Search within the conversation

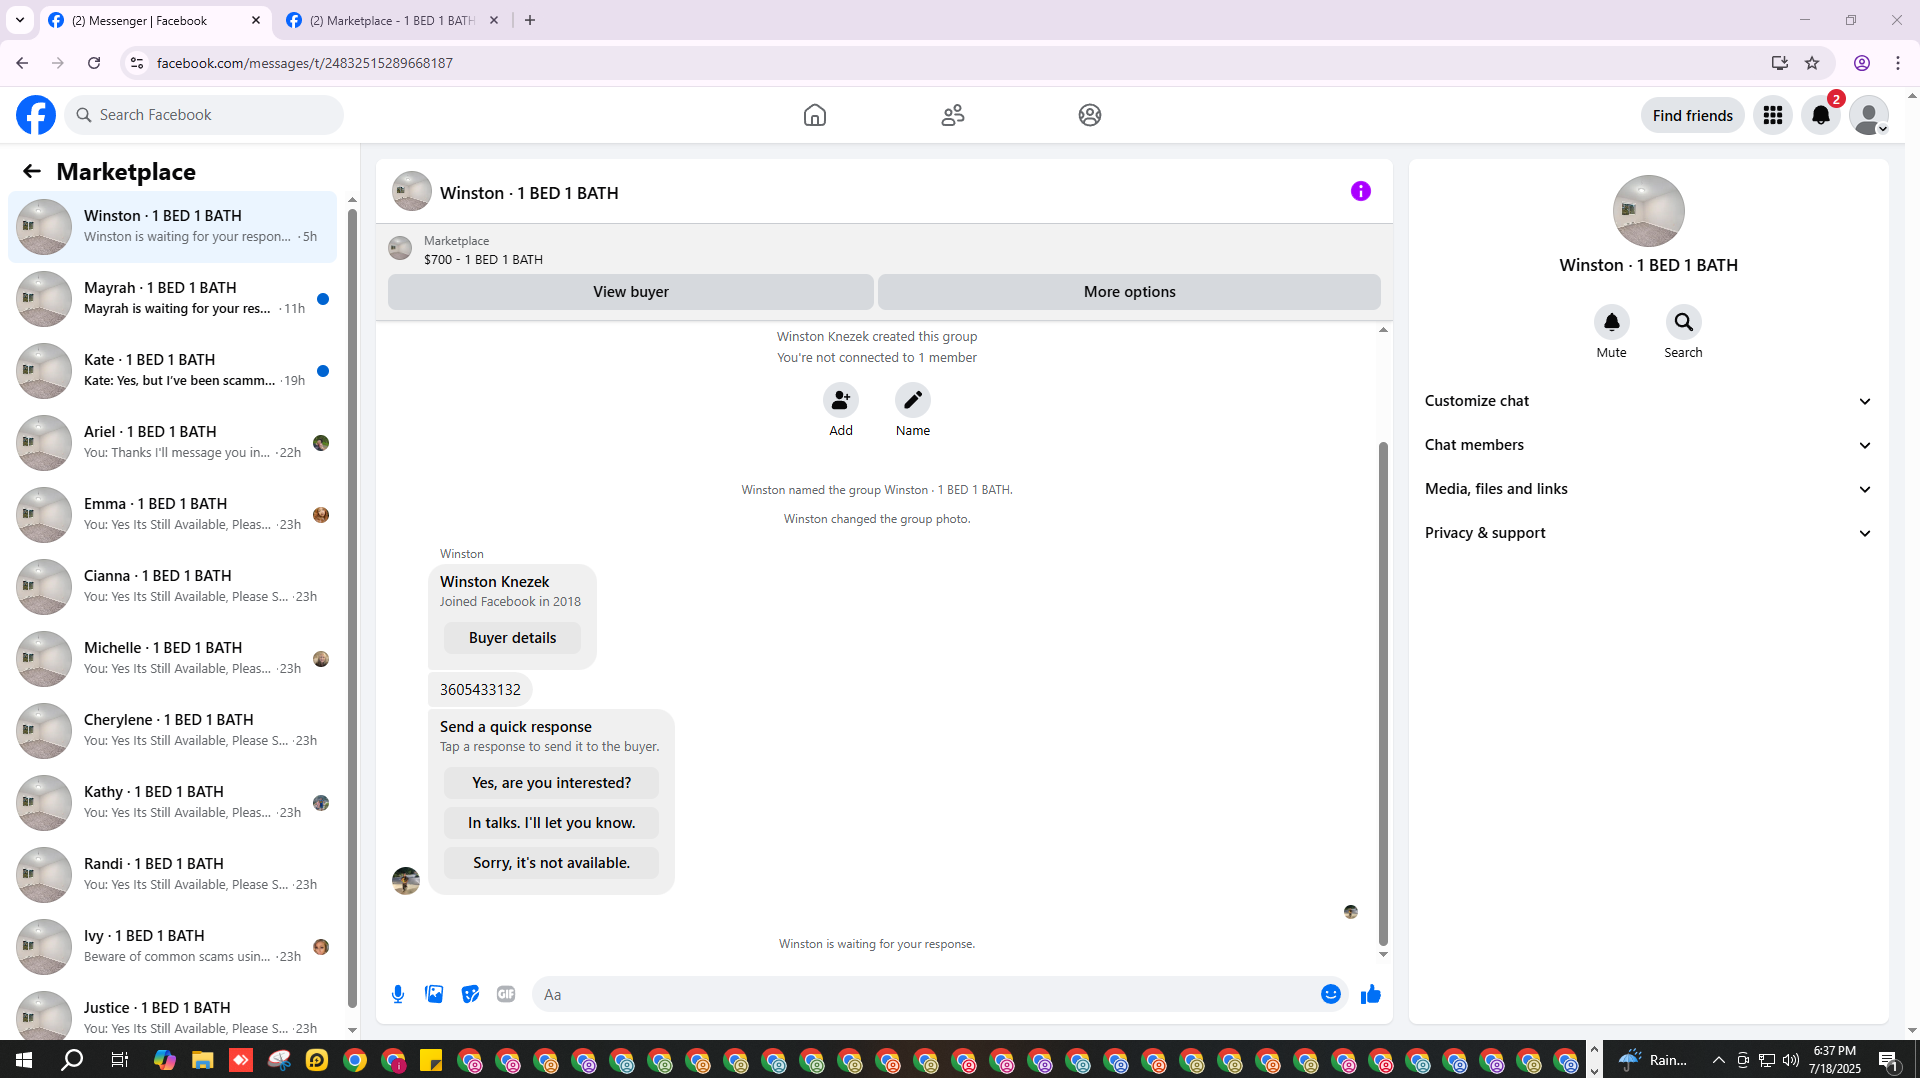point(1683,322)
